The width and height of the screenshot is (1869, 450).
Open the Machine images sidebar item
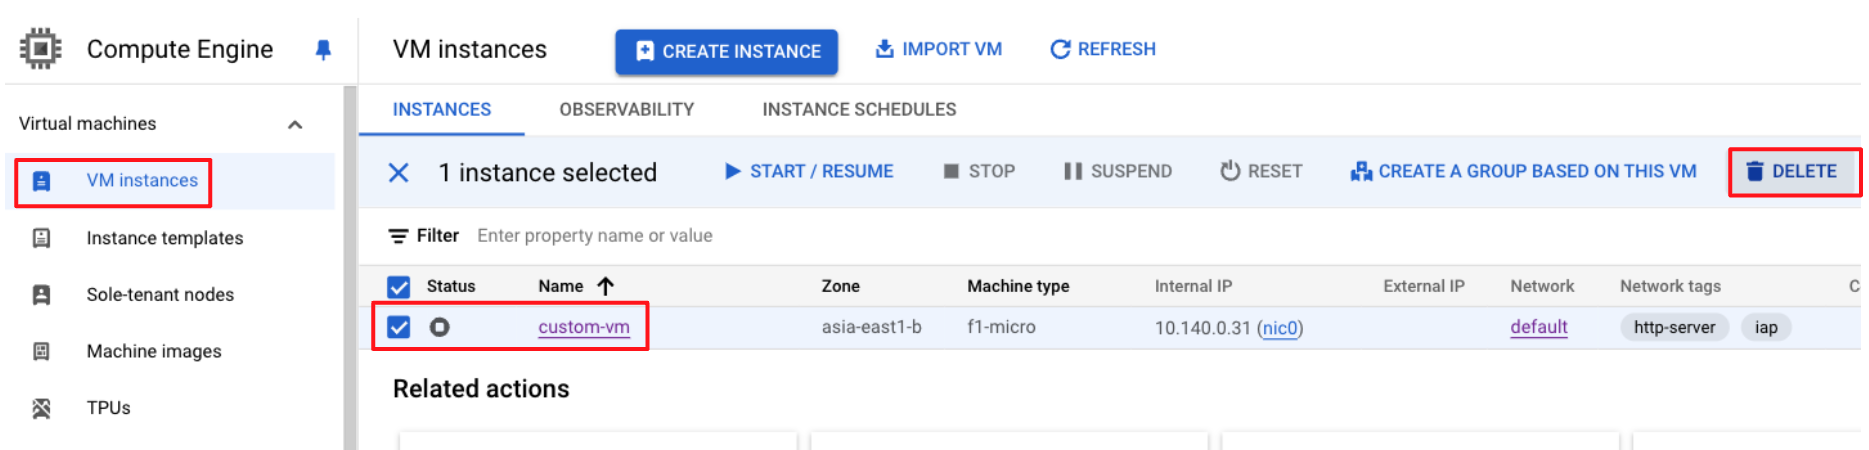[x=154, y=351]
